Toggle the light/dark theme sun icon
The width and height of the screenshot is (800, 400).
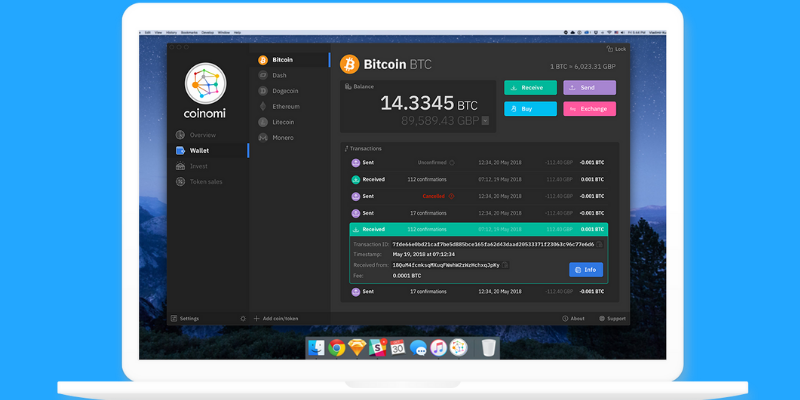[243, 319]
